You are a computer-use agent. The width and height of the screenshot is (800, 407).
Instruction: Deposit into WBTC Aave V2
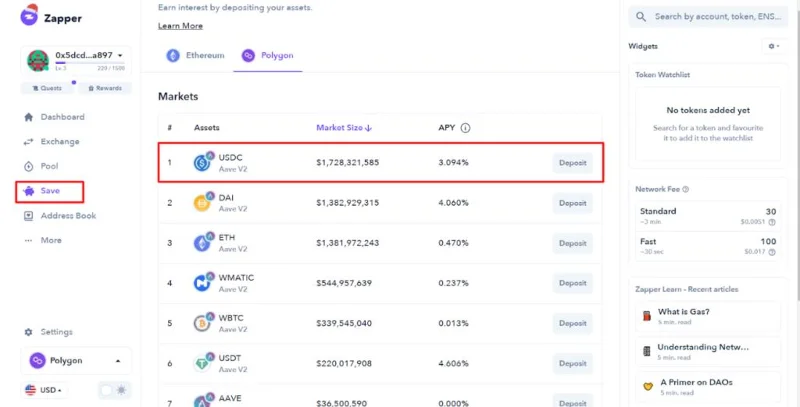tap(572, 323)
